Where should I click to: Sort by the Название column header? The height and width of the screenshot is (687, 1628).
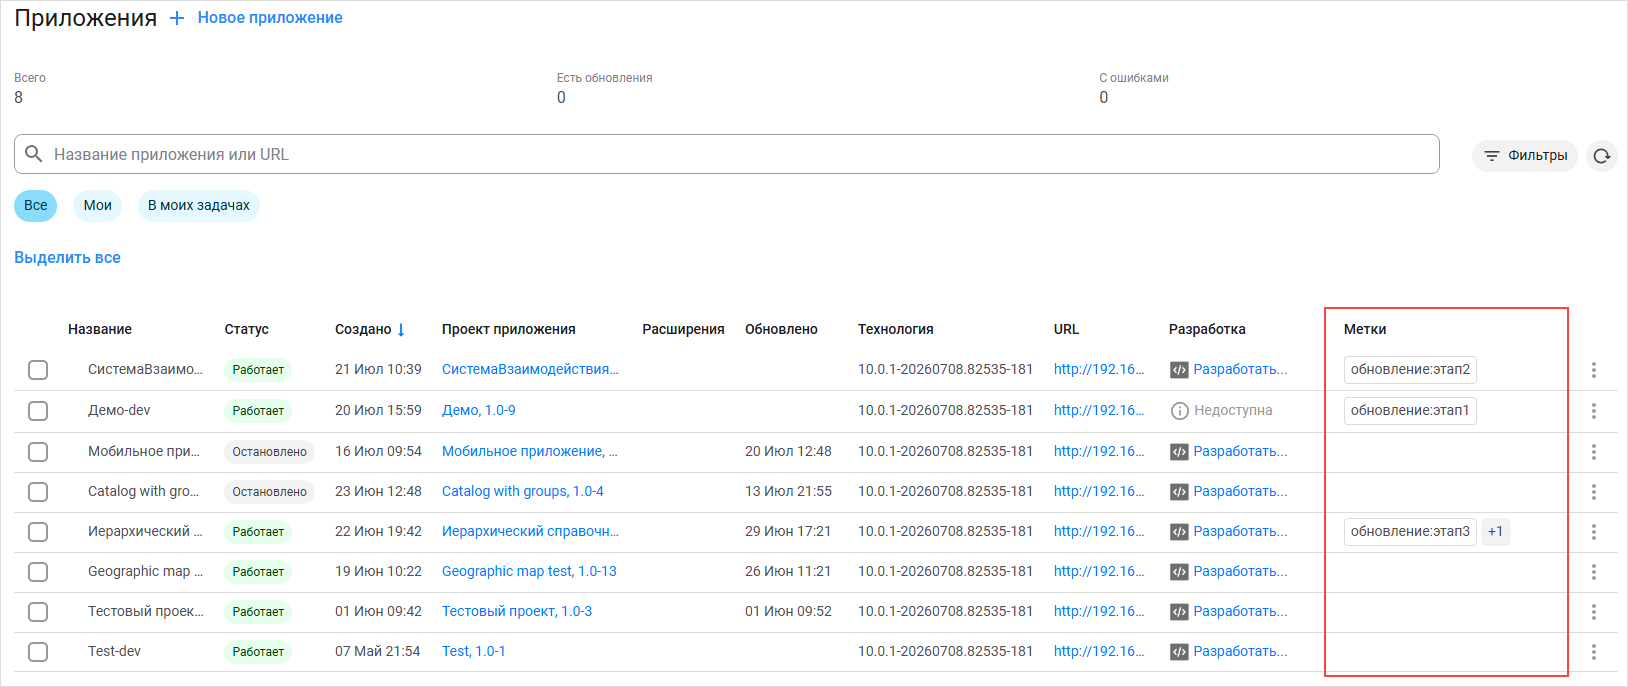(x=100, y=329)
